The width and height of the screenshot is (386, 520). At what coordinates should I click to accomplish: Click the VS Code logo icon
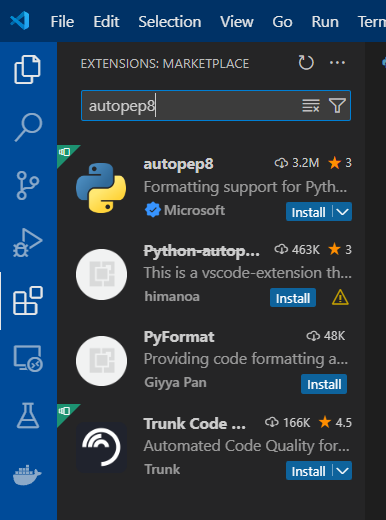pos(20,21)
